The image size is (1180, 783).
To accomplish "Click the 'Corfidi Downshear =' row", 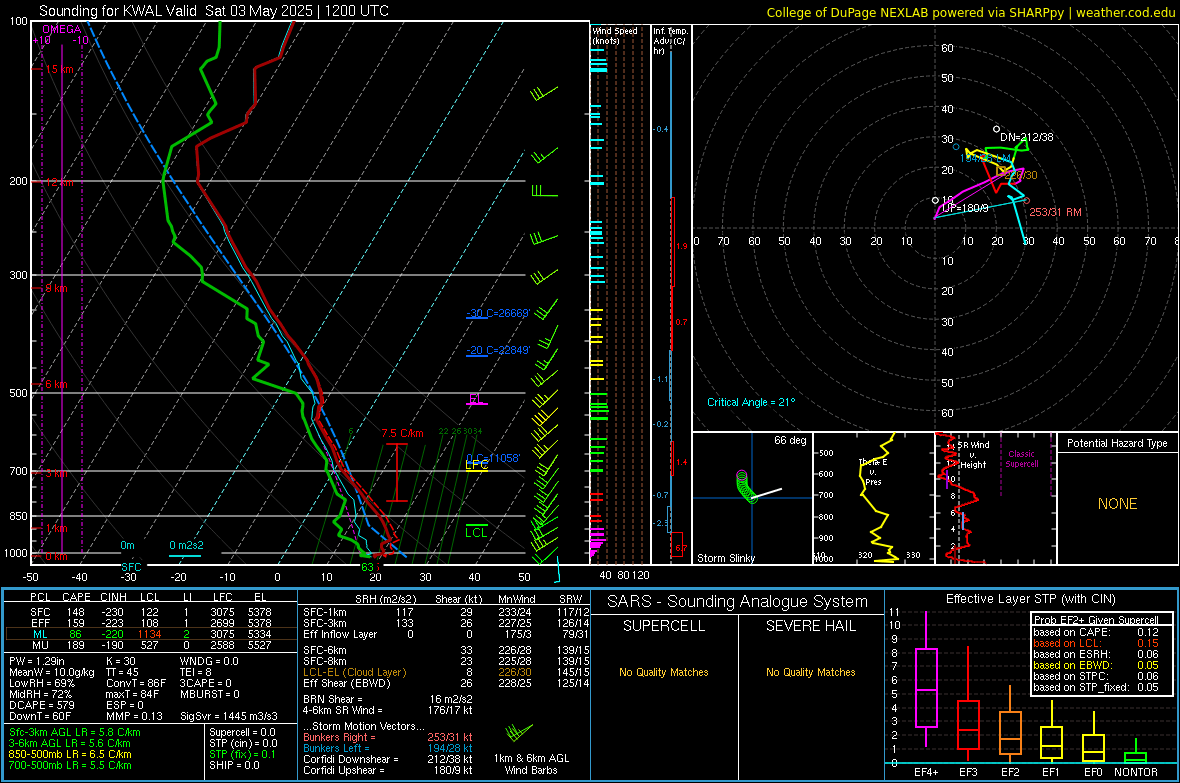I will click(388, 759).
